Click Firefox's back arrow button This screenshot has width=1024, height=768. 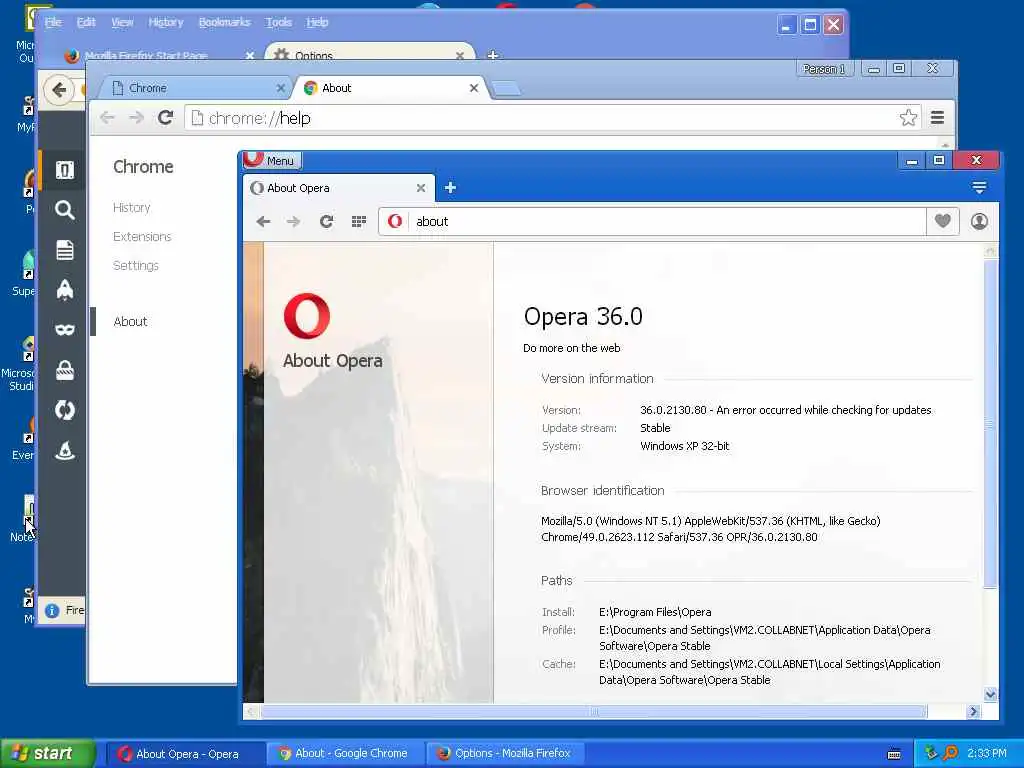click(59, 89)
